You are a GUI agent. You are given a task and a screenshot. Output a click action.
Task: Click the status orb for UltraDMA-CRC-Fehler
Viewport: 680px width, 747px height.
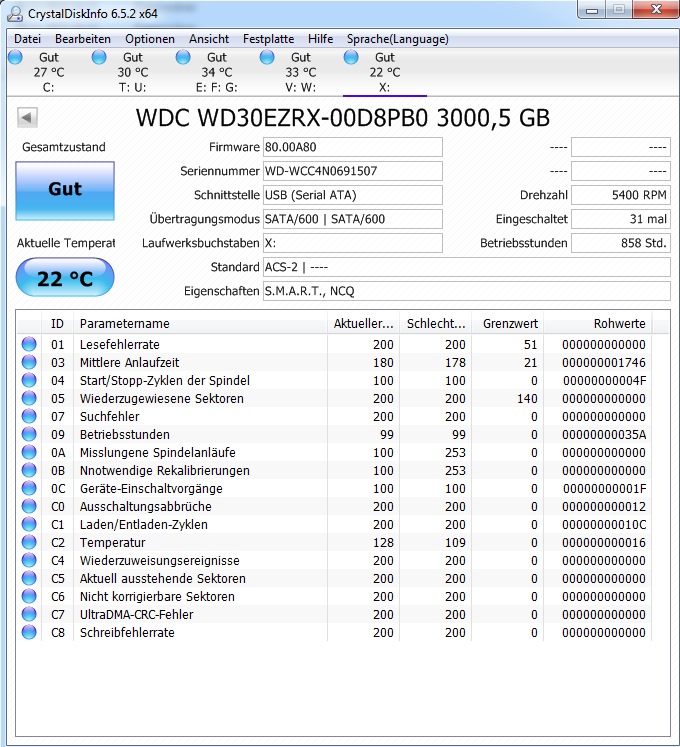coord(29,614)
